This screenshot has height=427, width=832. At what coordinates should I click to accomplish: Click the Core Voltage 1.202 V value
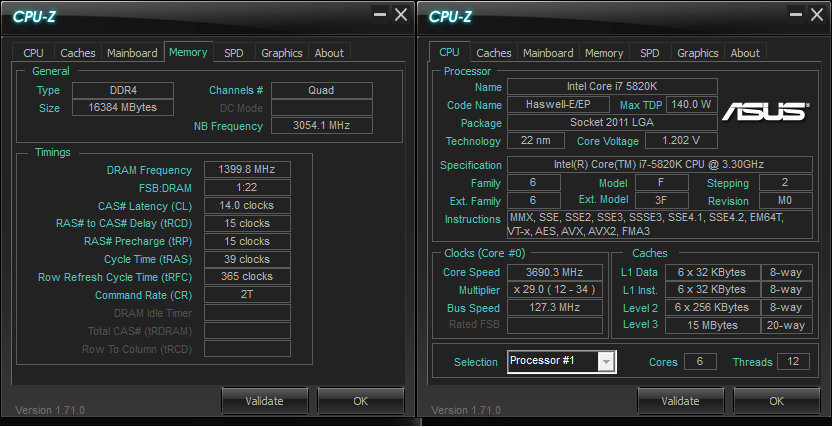pos(681,141)
